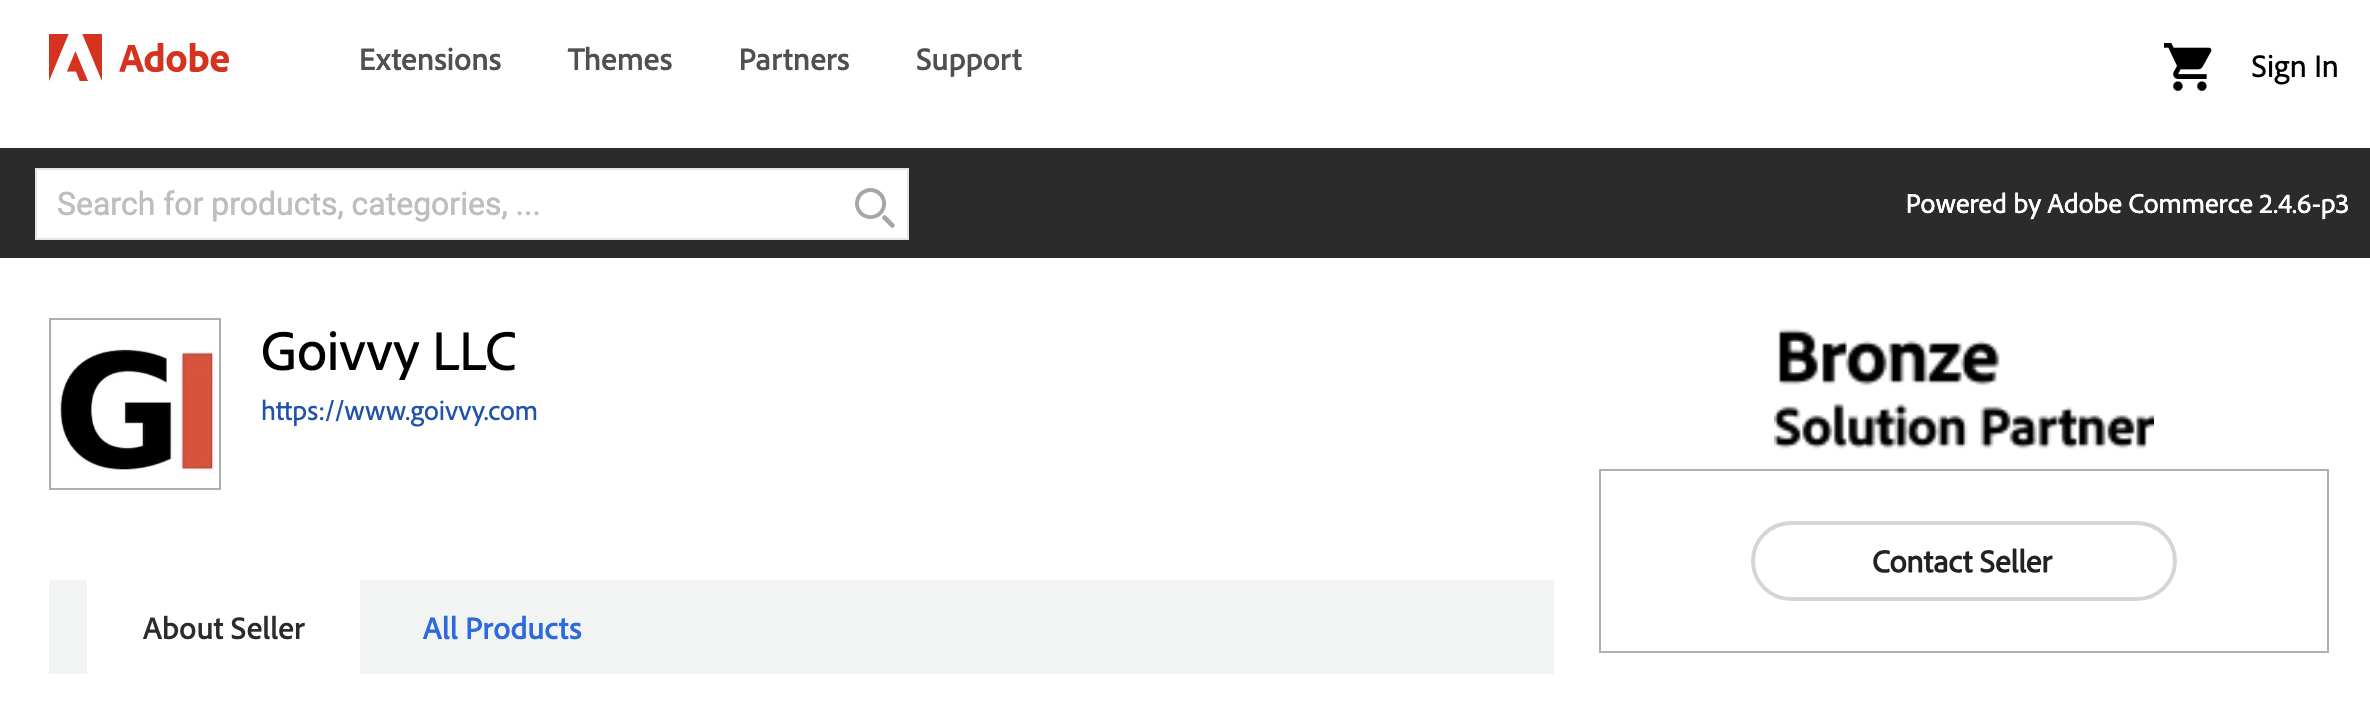
Task: Click Sign In
Action: click(x=2294, y=67)
